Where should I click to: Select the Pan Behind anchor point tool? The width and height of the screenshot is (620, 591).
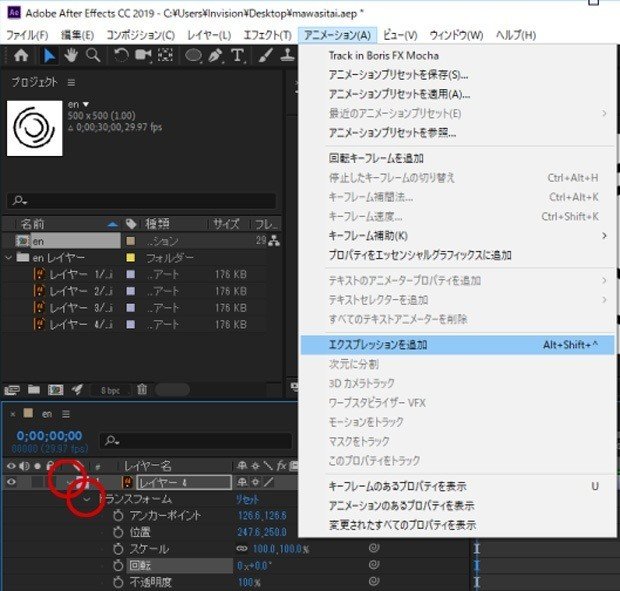pyautogui.click(x=165, y=55)
